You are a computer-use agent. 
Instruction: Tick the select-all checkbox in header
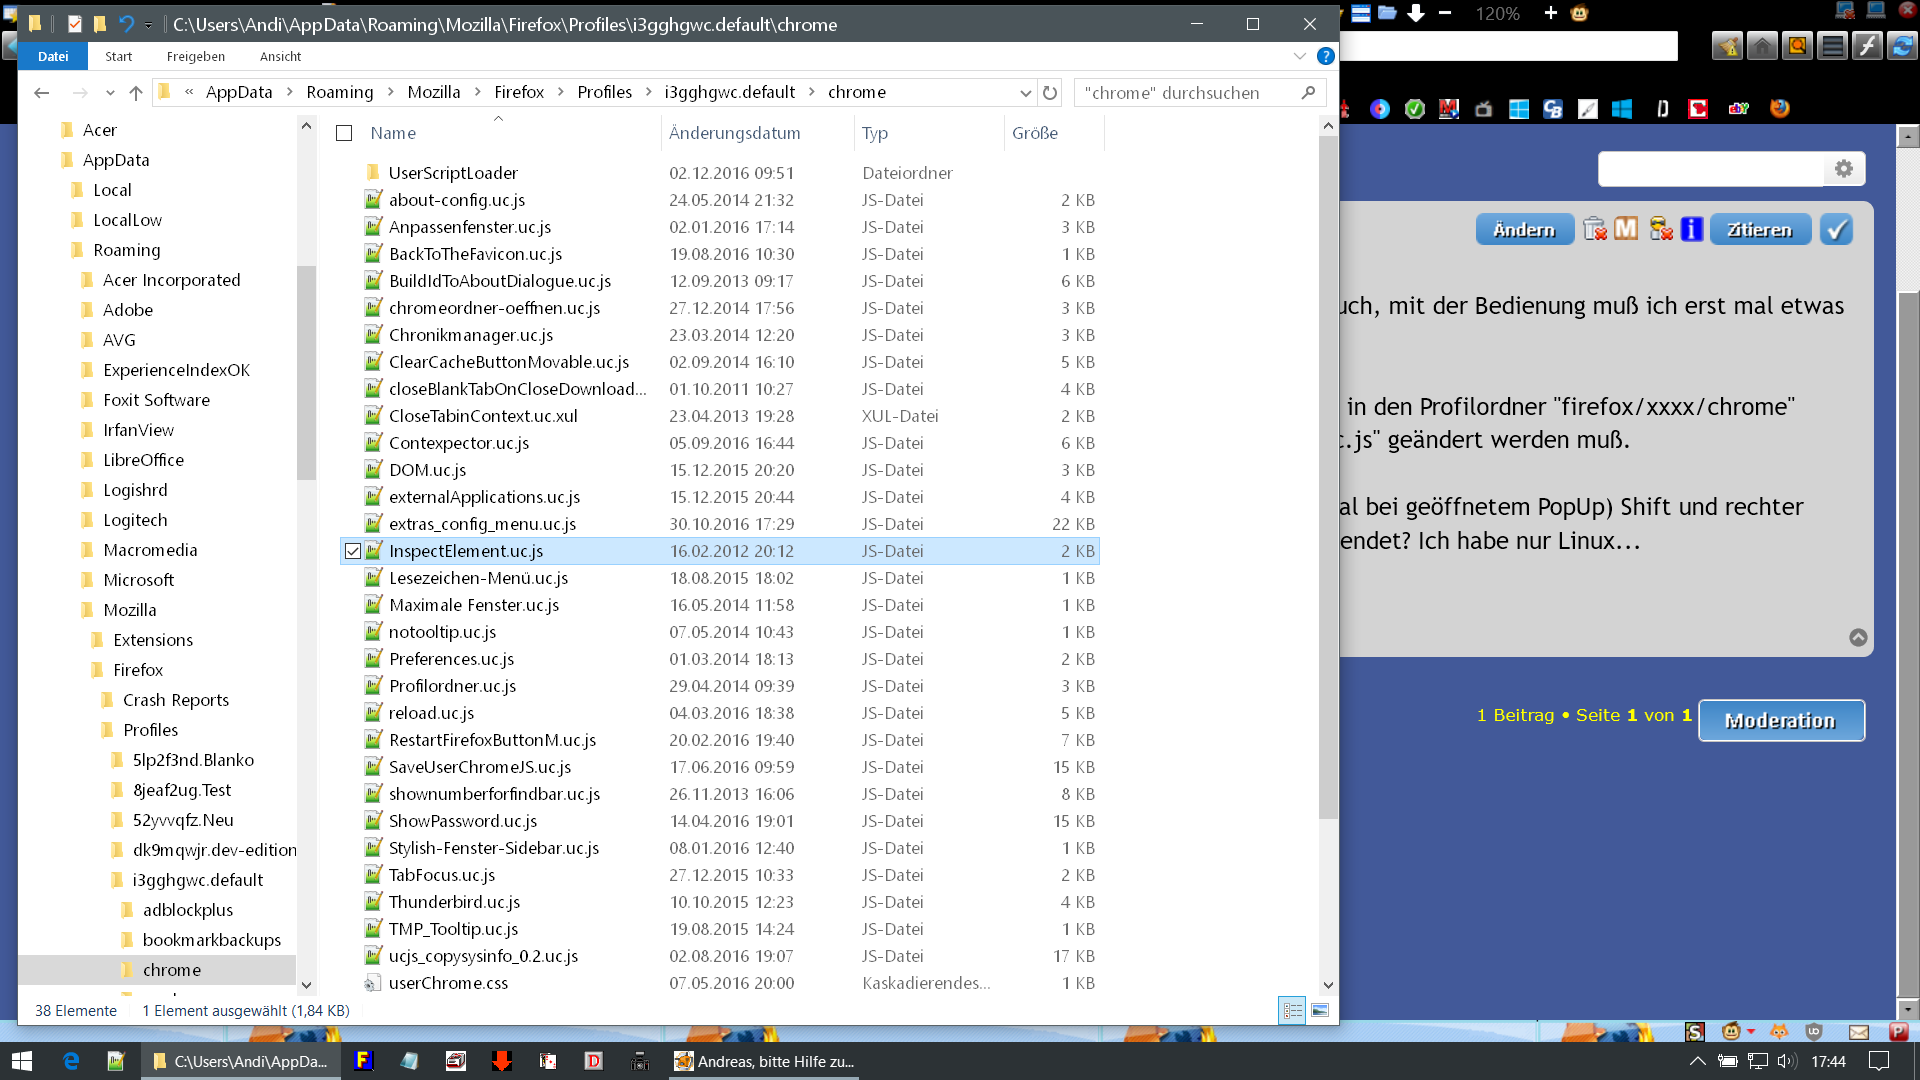(x=344, y=133)
